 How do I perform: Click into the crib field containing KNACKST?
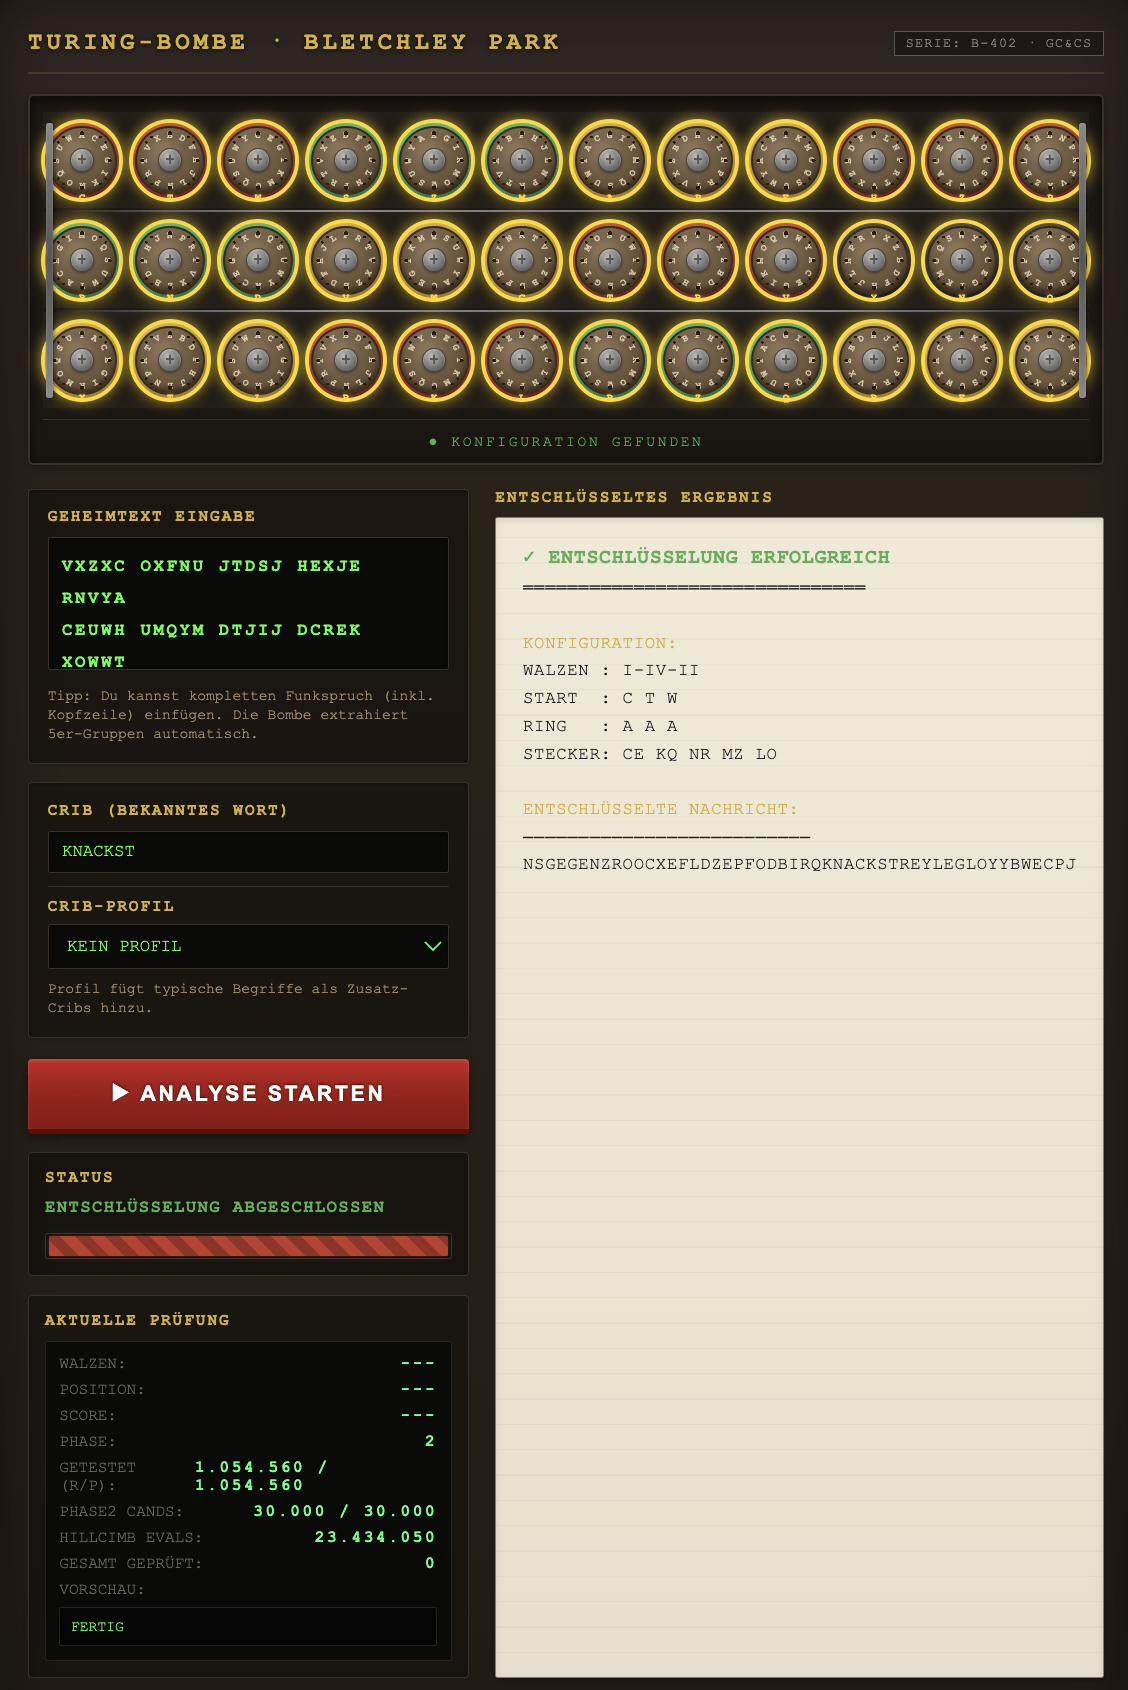[x=248, y=852]
